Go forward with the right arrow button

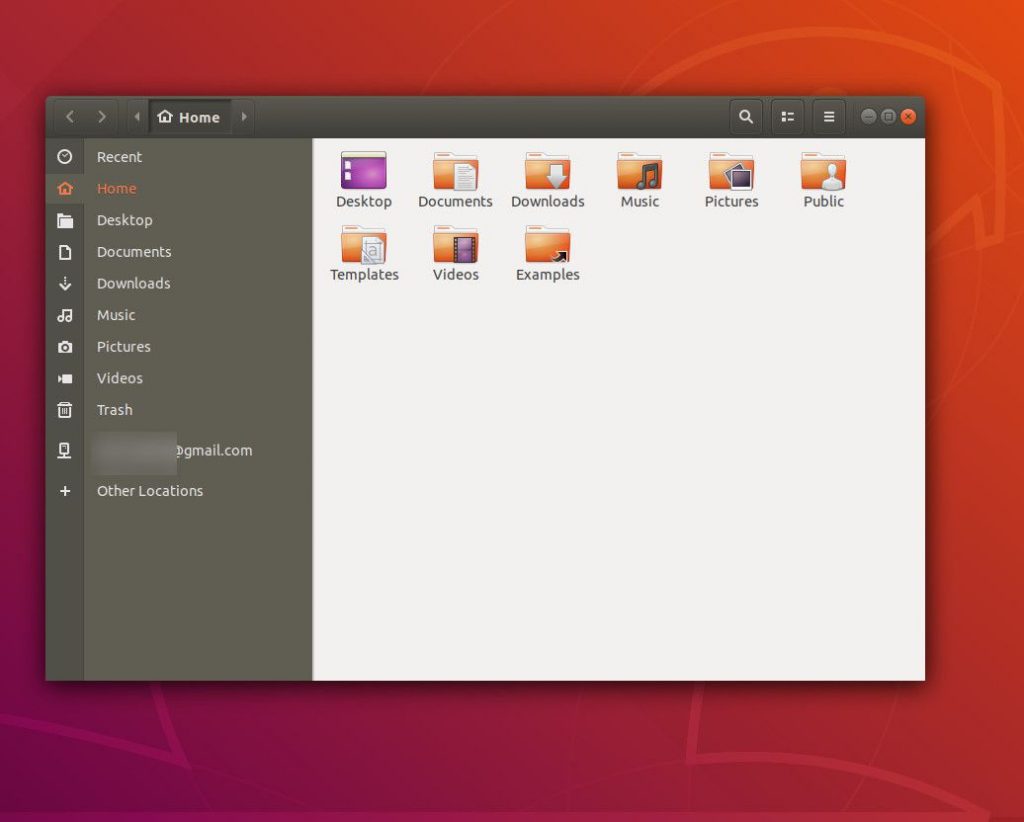tap(101, 117)
